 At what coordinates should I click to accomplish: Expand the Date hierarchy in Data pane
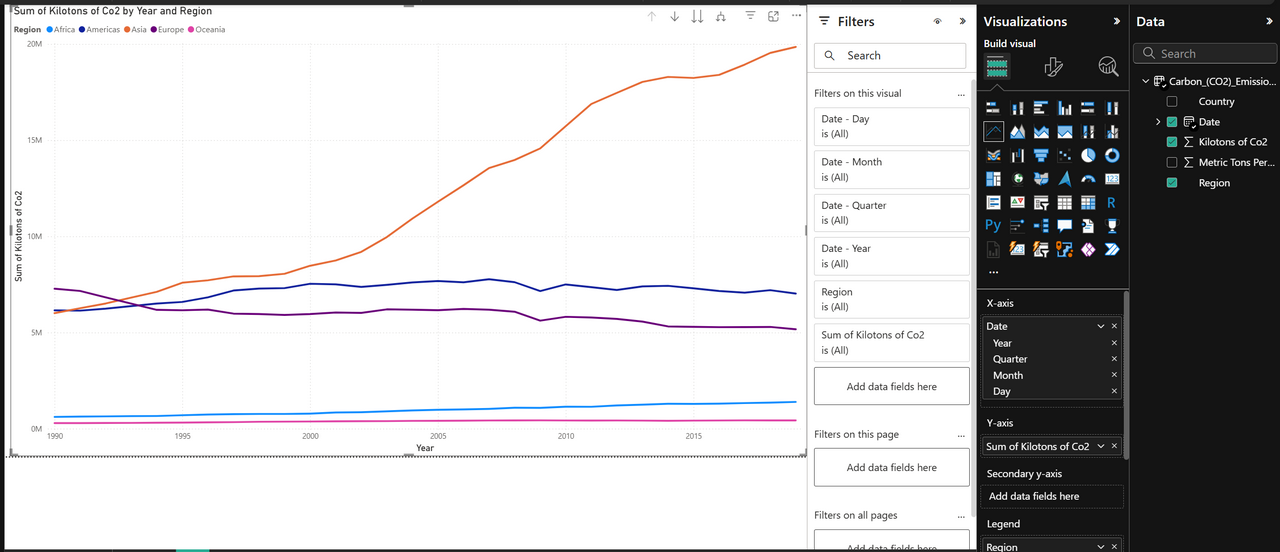pos(1158,122)
